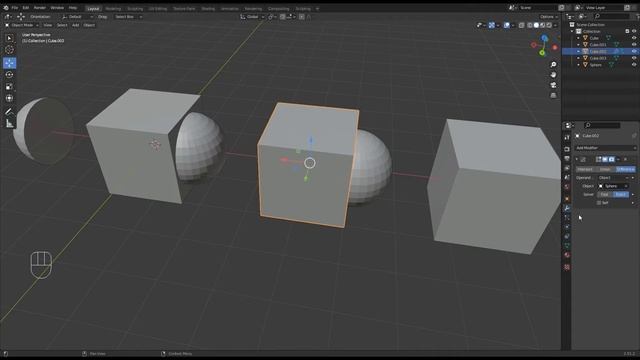Open the Object Mode dropdown
The image size is (640, 360).
coord(22,25)
